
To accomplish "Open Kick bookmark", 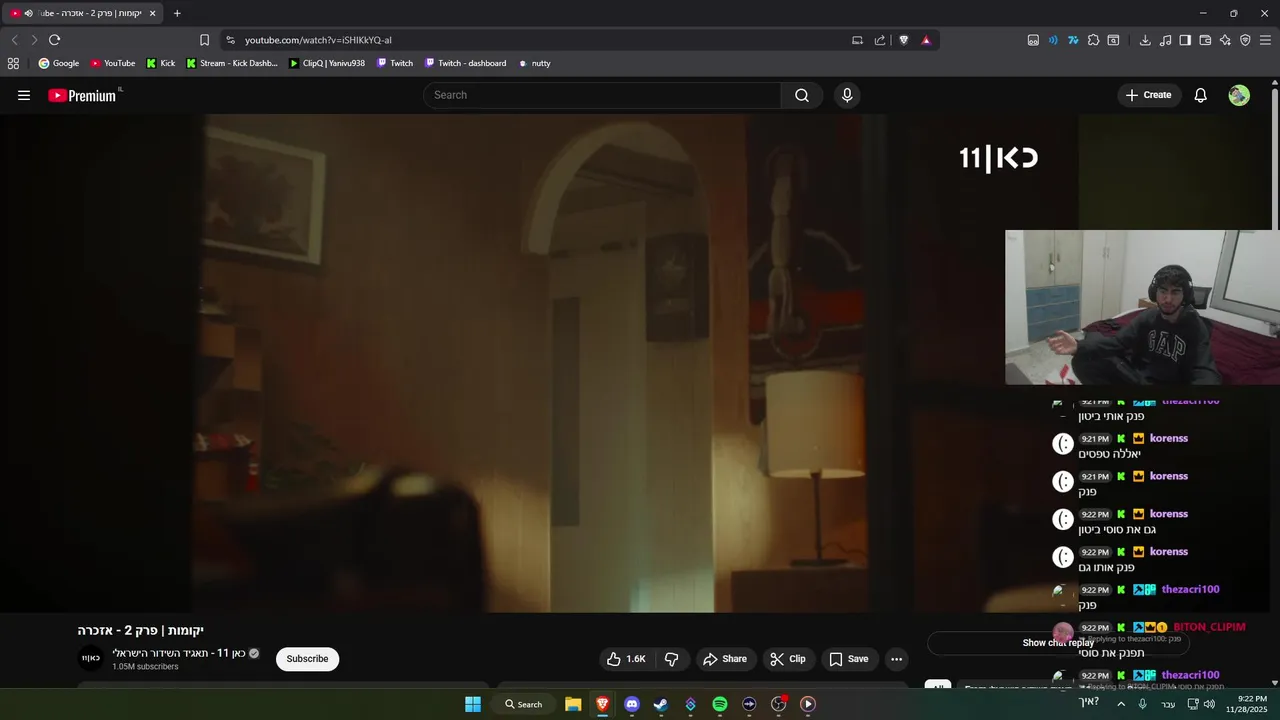I will (x=160, y=63).
